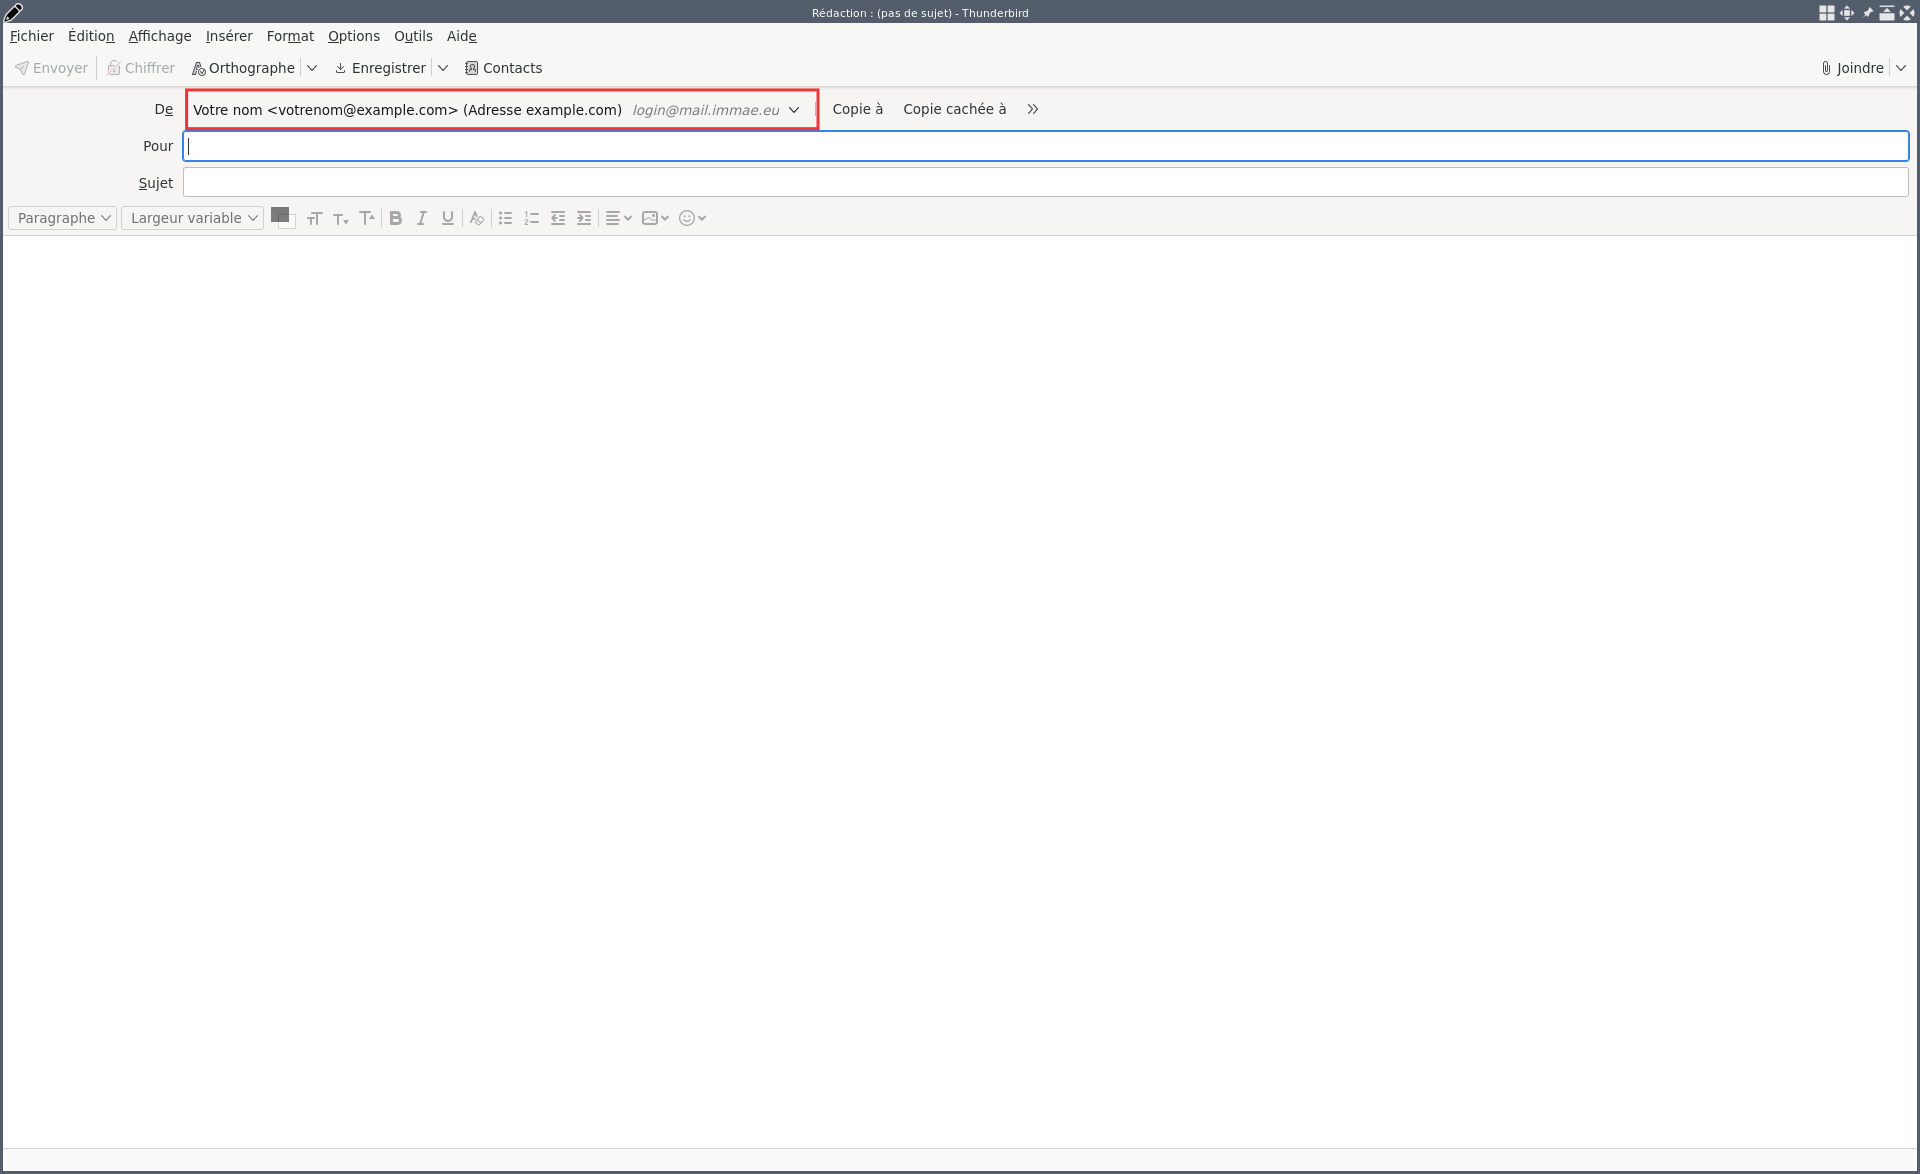Outdent the paragraph
This screenshot has height=1174, width=1920.
coord(558,218)
